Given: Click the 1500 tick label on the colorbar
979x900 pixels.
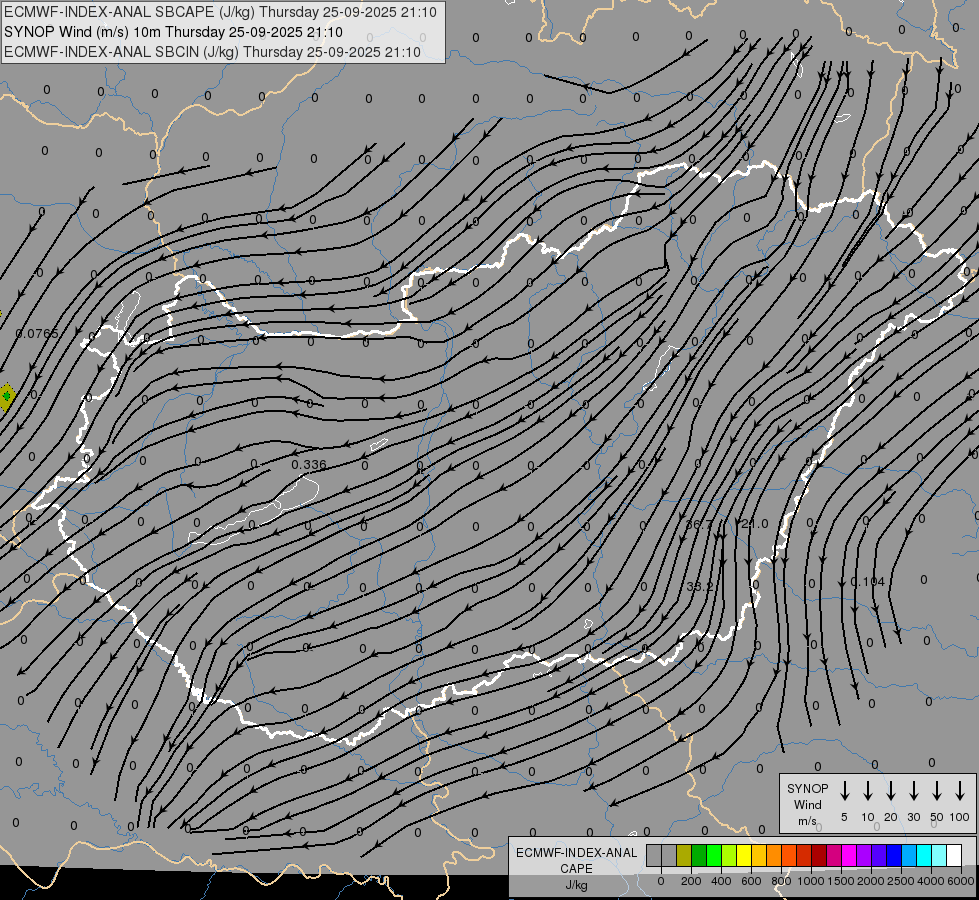Looking at the screenshot, I should (x=841, y=881).
